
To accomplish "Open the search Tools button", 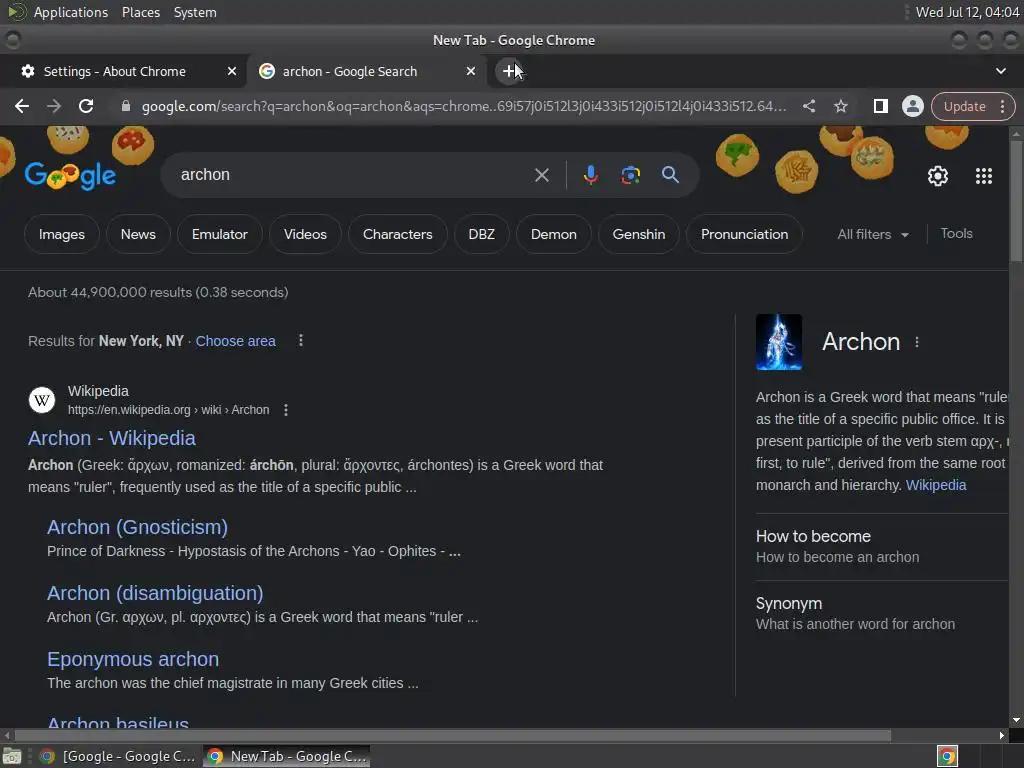I will click(x=956, y=234).
